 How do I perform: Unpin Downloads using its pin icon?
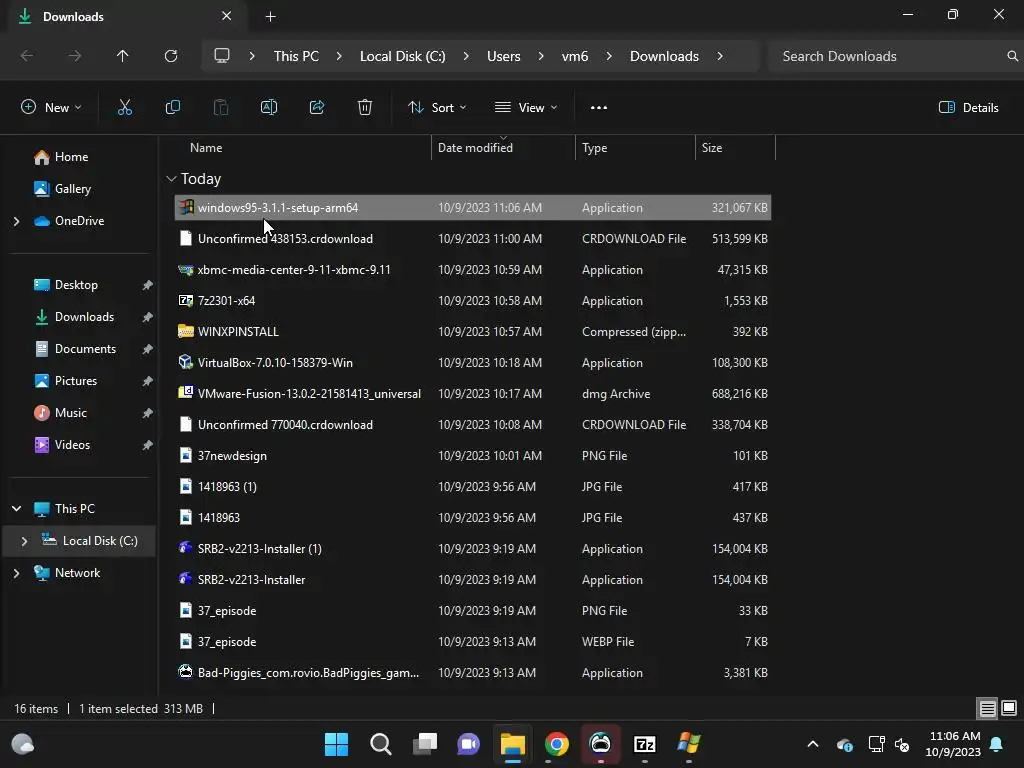tap(148, 317)
